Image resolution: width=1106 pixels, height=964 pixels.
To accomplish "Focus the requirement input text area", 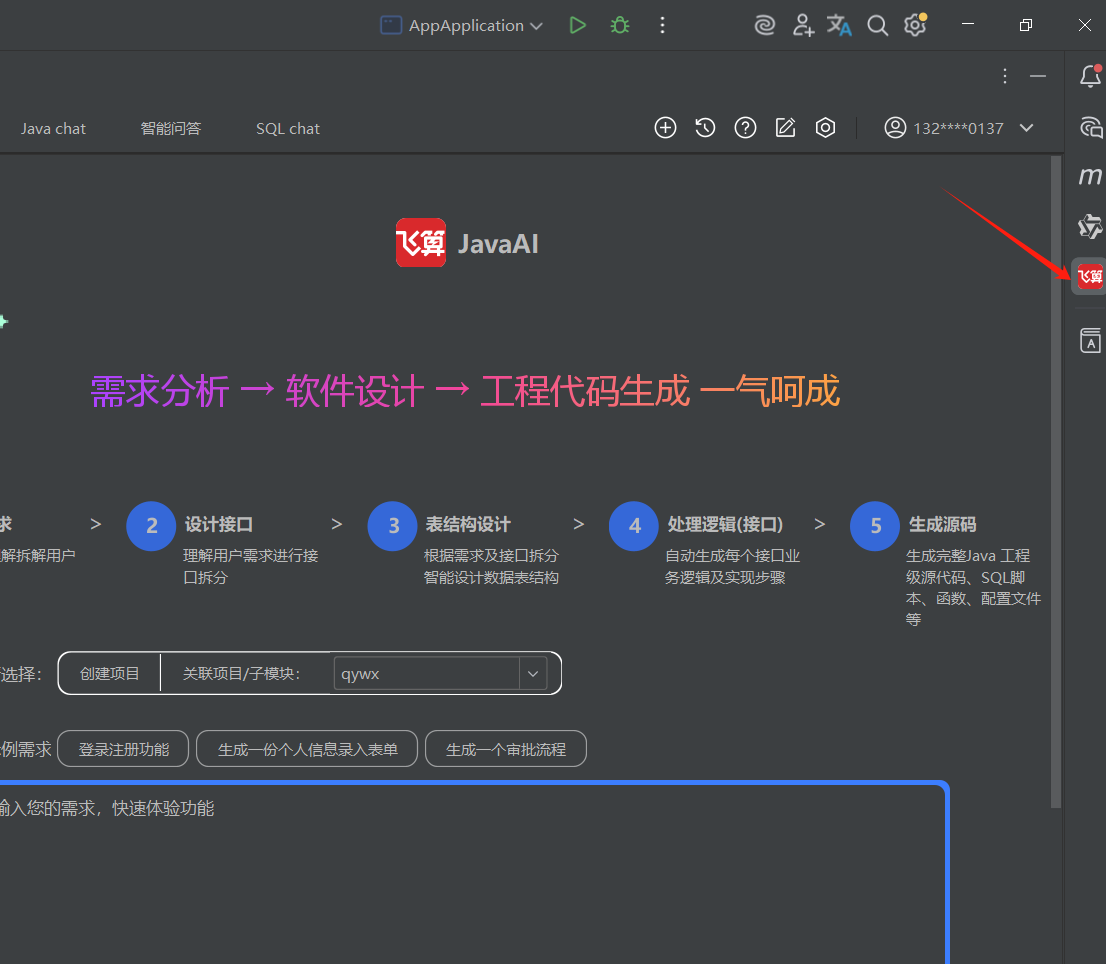I will coord(473,873).
